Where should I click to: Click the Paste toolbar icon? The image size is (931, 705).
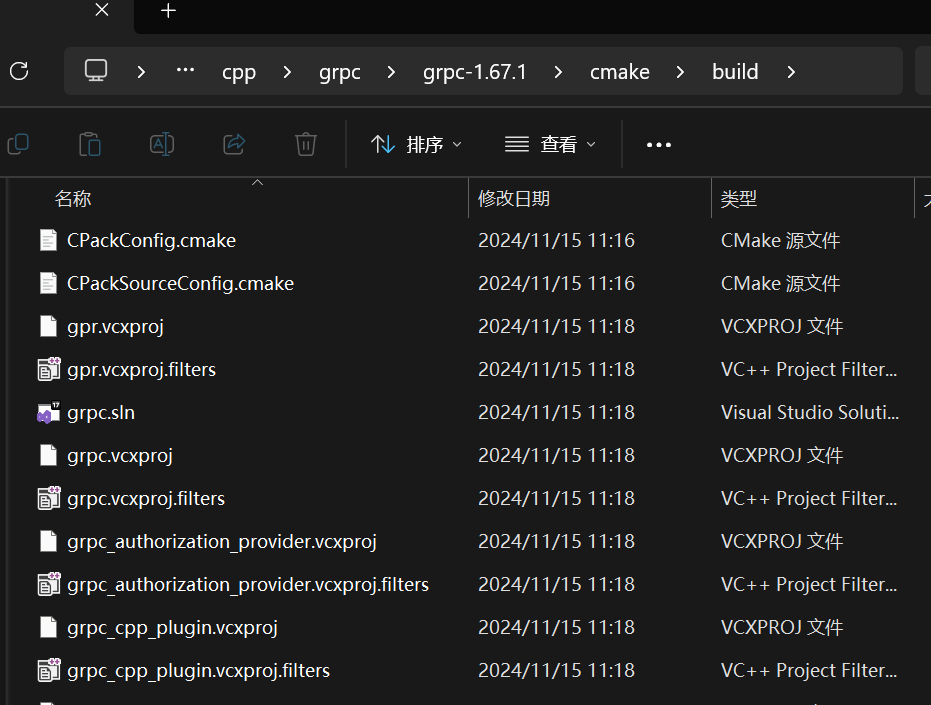pos(90,144)
